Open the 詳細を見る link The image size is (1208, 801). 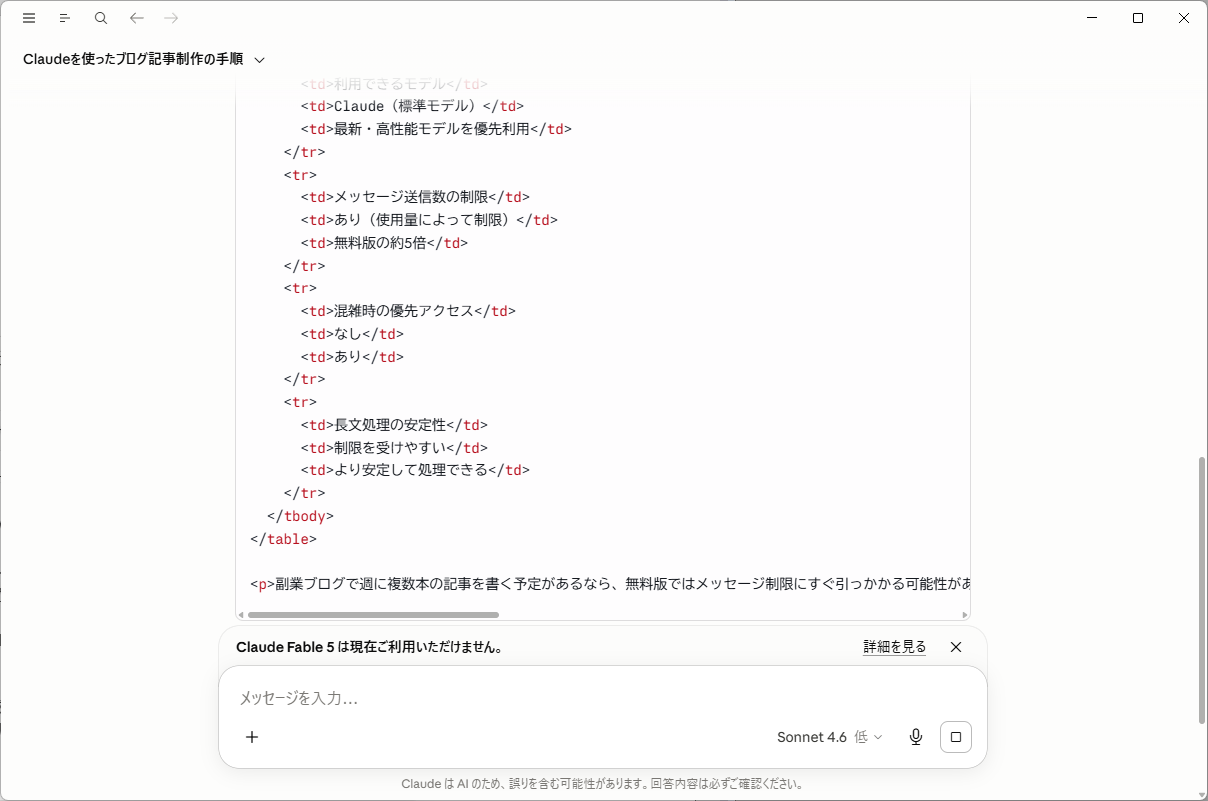(x=895, y=647)
